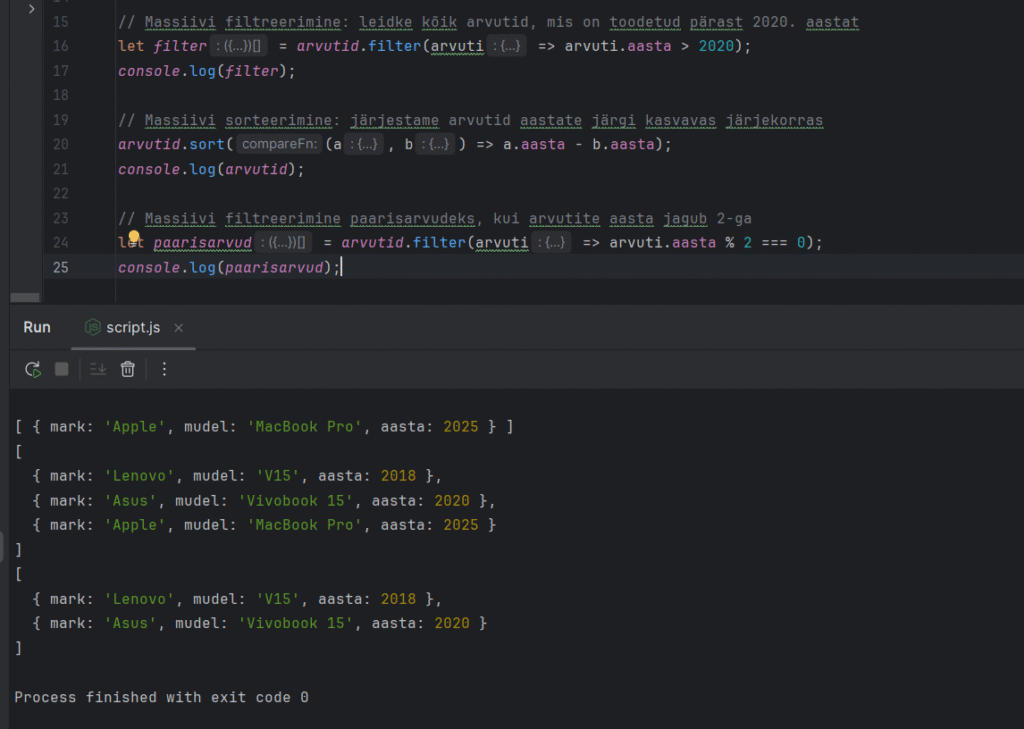
Task: Click line number 20 in gutter
Action: 59,144
